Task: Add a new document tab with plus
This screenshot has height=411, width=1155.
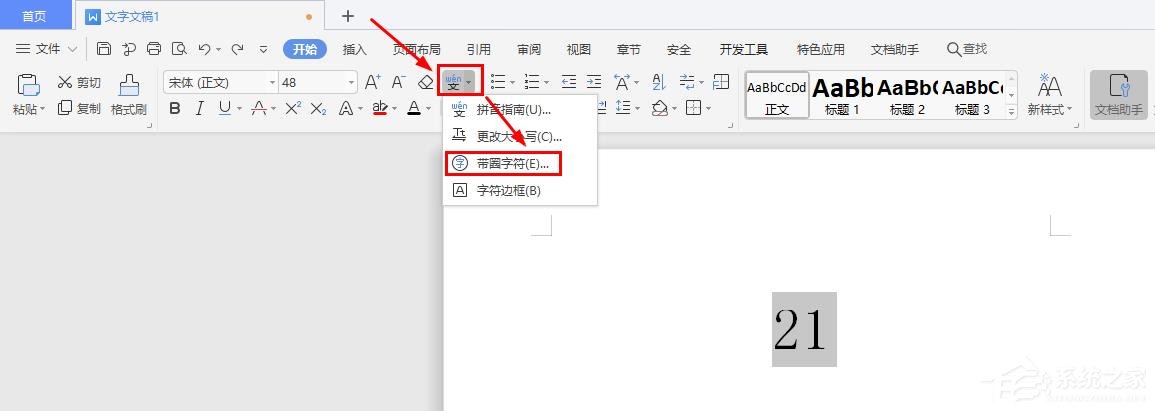Action: pos(348,15)
